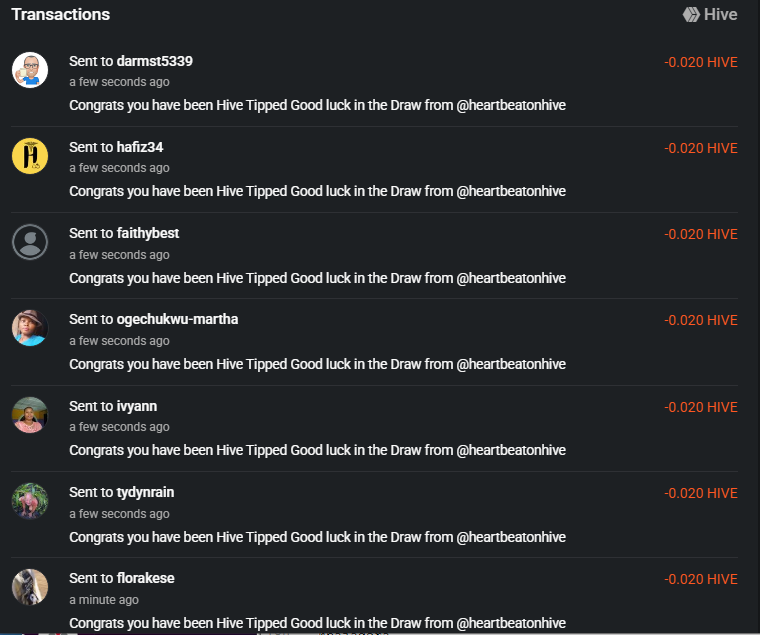Open the faithybest username link
The width and height of the screenshot is (760, 635).
148,233
